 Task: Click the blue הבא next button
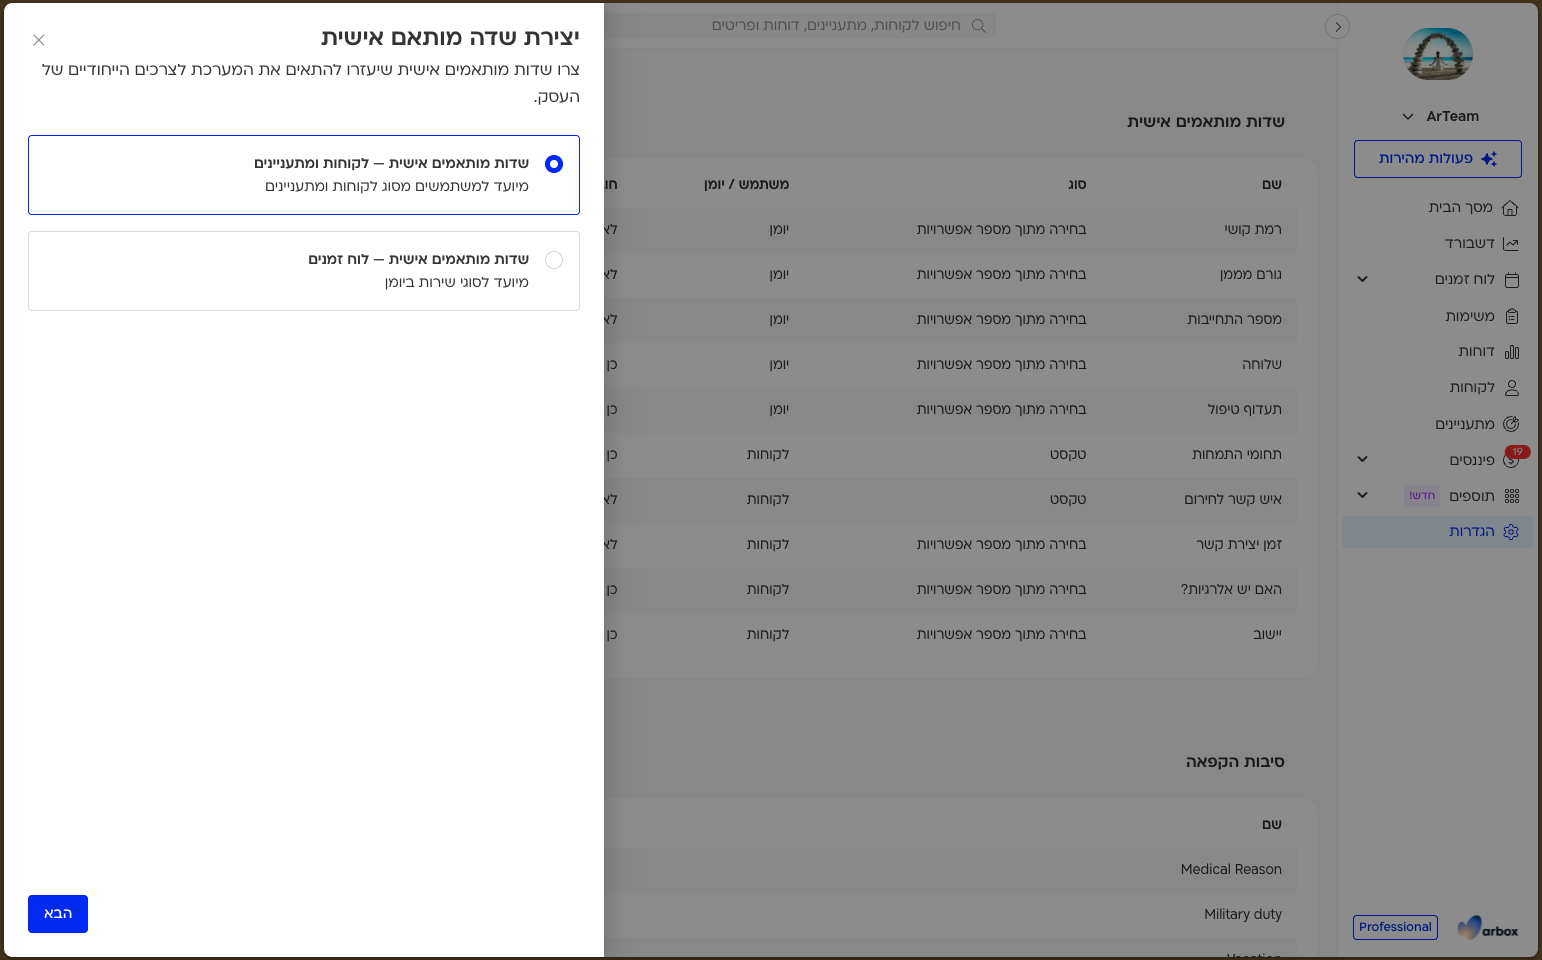point(58,914)
